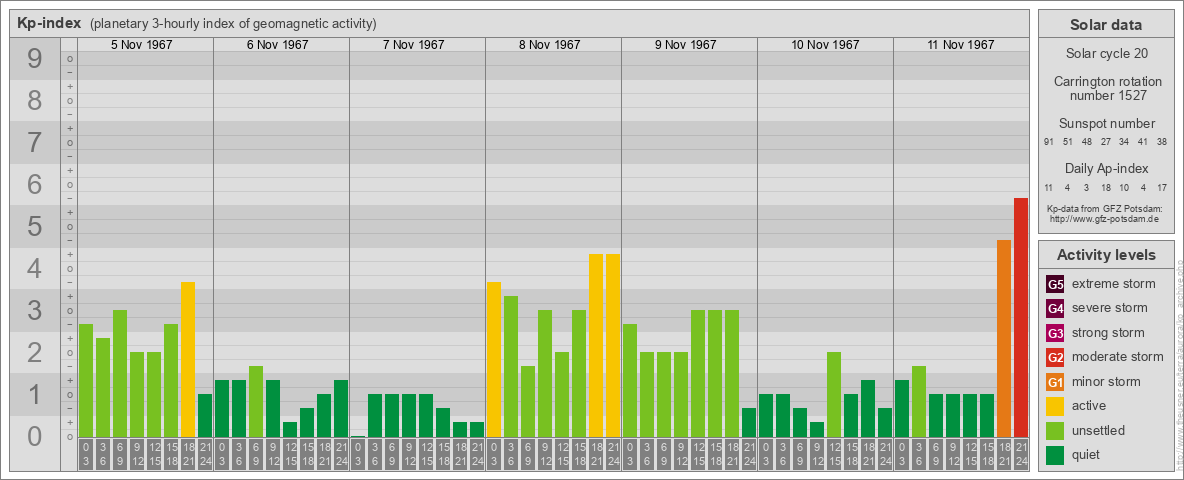
Task: Click the sunspot number value 91
Action: (1049, 142)
